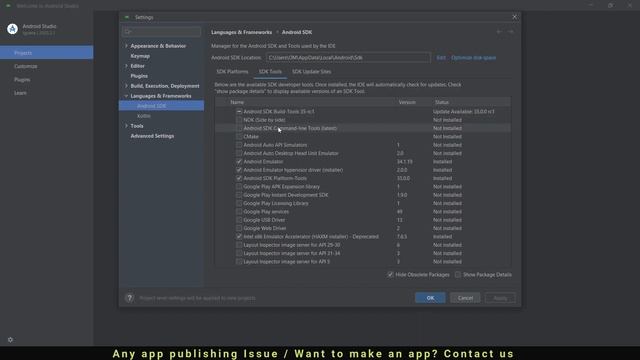Open the settings gear in the welcome window
Screen dimensions: 640x360
10,340
